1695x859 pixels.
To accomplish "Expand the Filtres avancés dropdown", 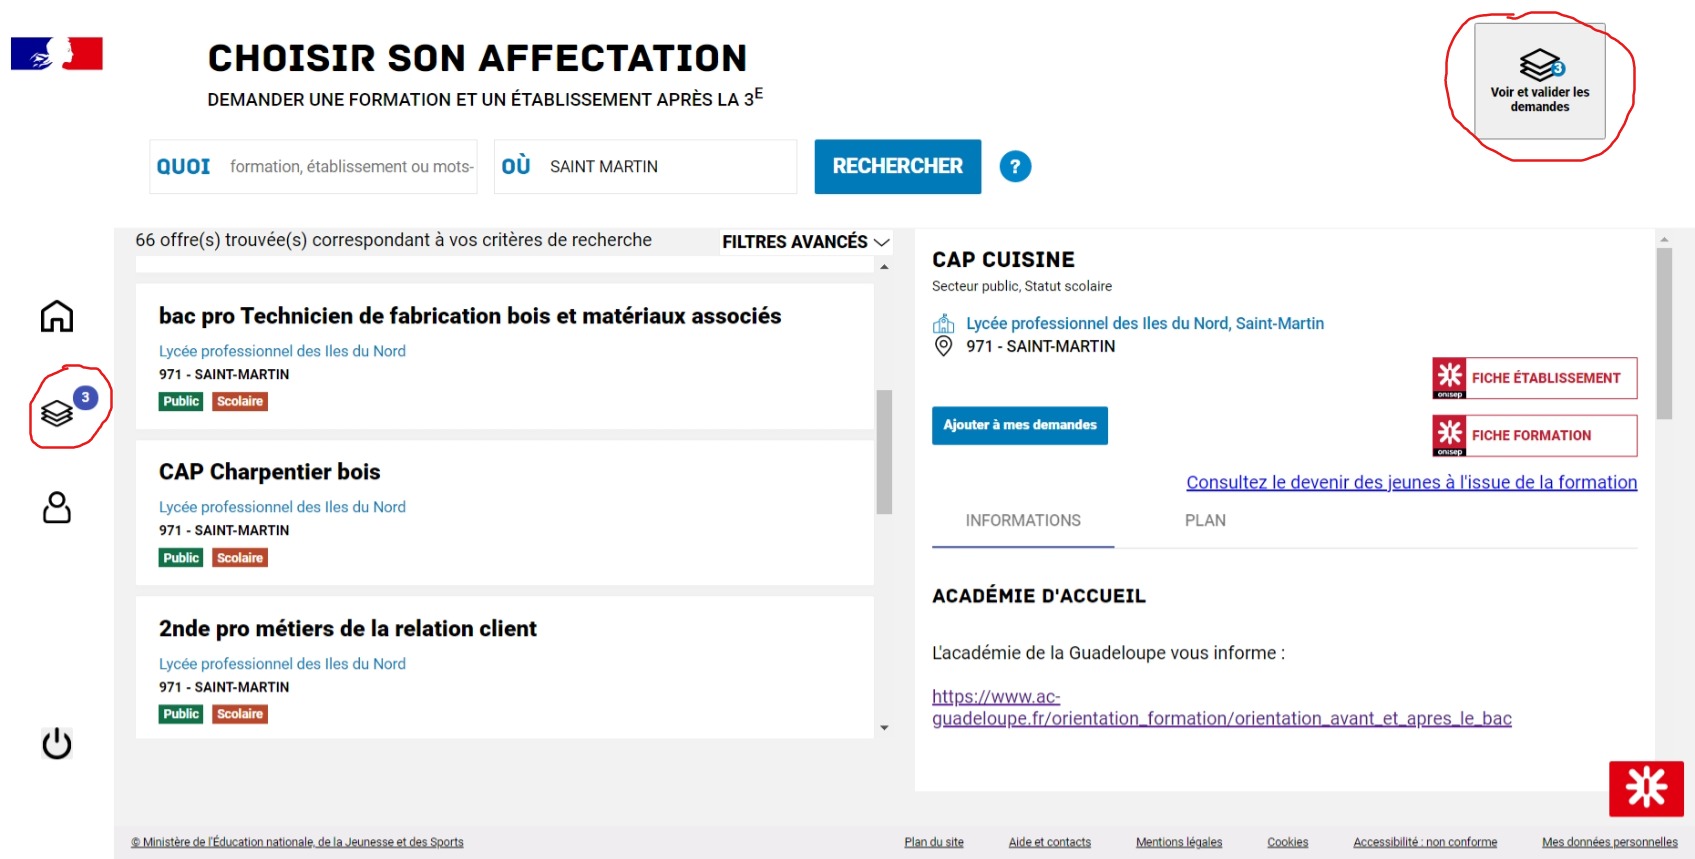I will point(805,242).
